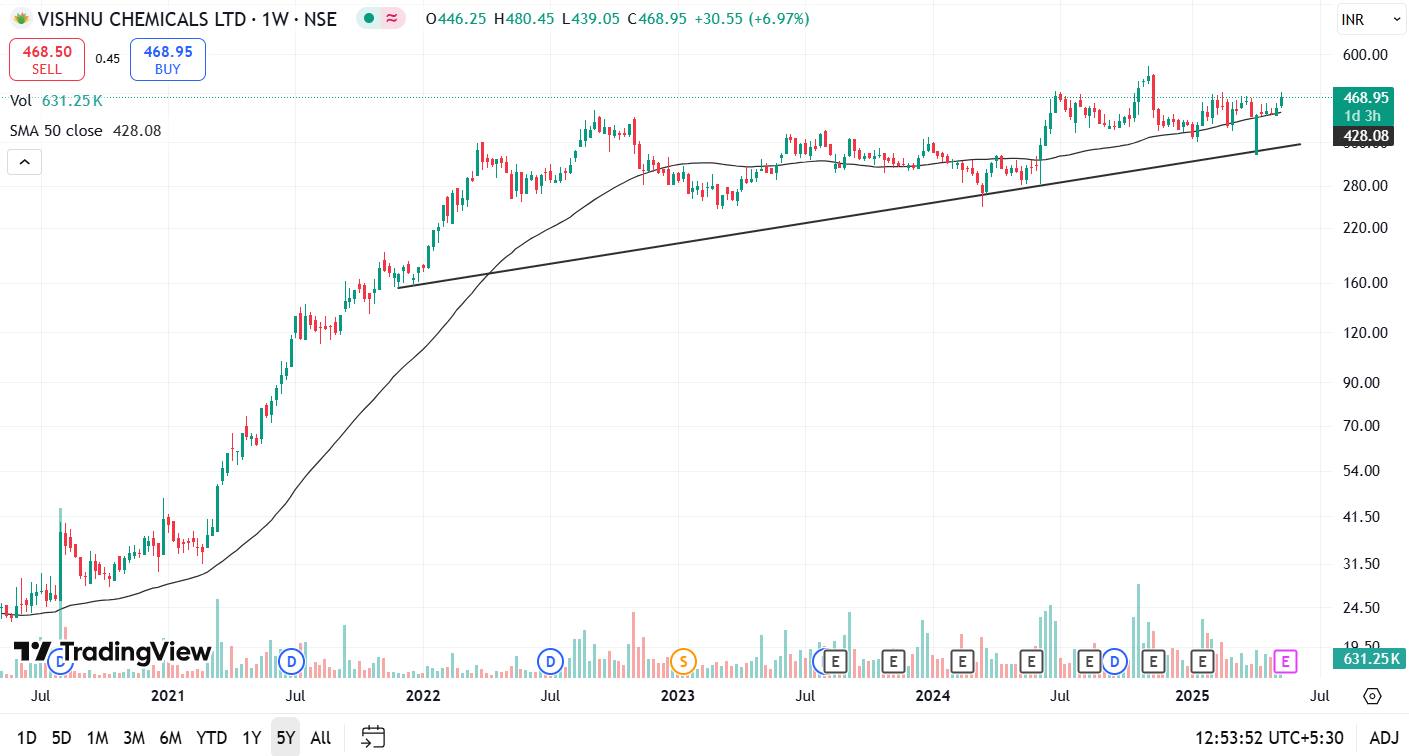Click the 1d 3h bar countdown label
Image resolution: width=1409 pixels, height=756 pixels.
point(1361,116)
